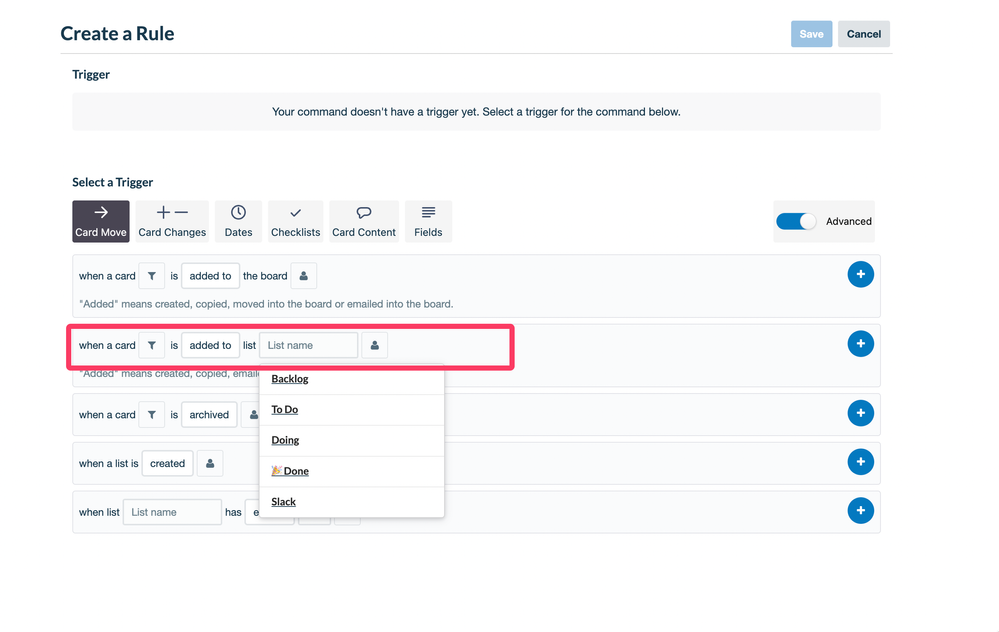Viewport: 999px width, 632px height.
Task: Add the 'list is created' trigger
Action: coord(860,462)
